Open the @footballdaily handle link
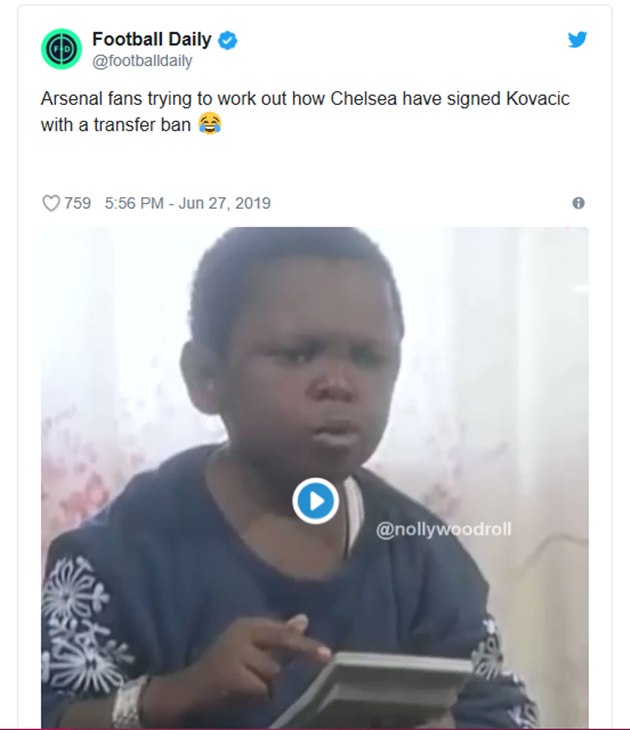Viewport: 630px width, 730px height. click(142, 61)
